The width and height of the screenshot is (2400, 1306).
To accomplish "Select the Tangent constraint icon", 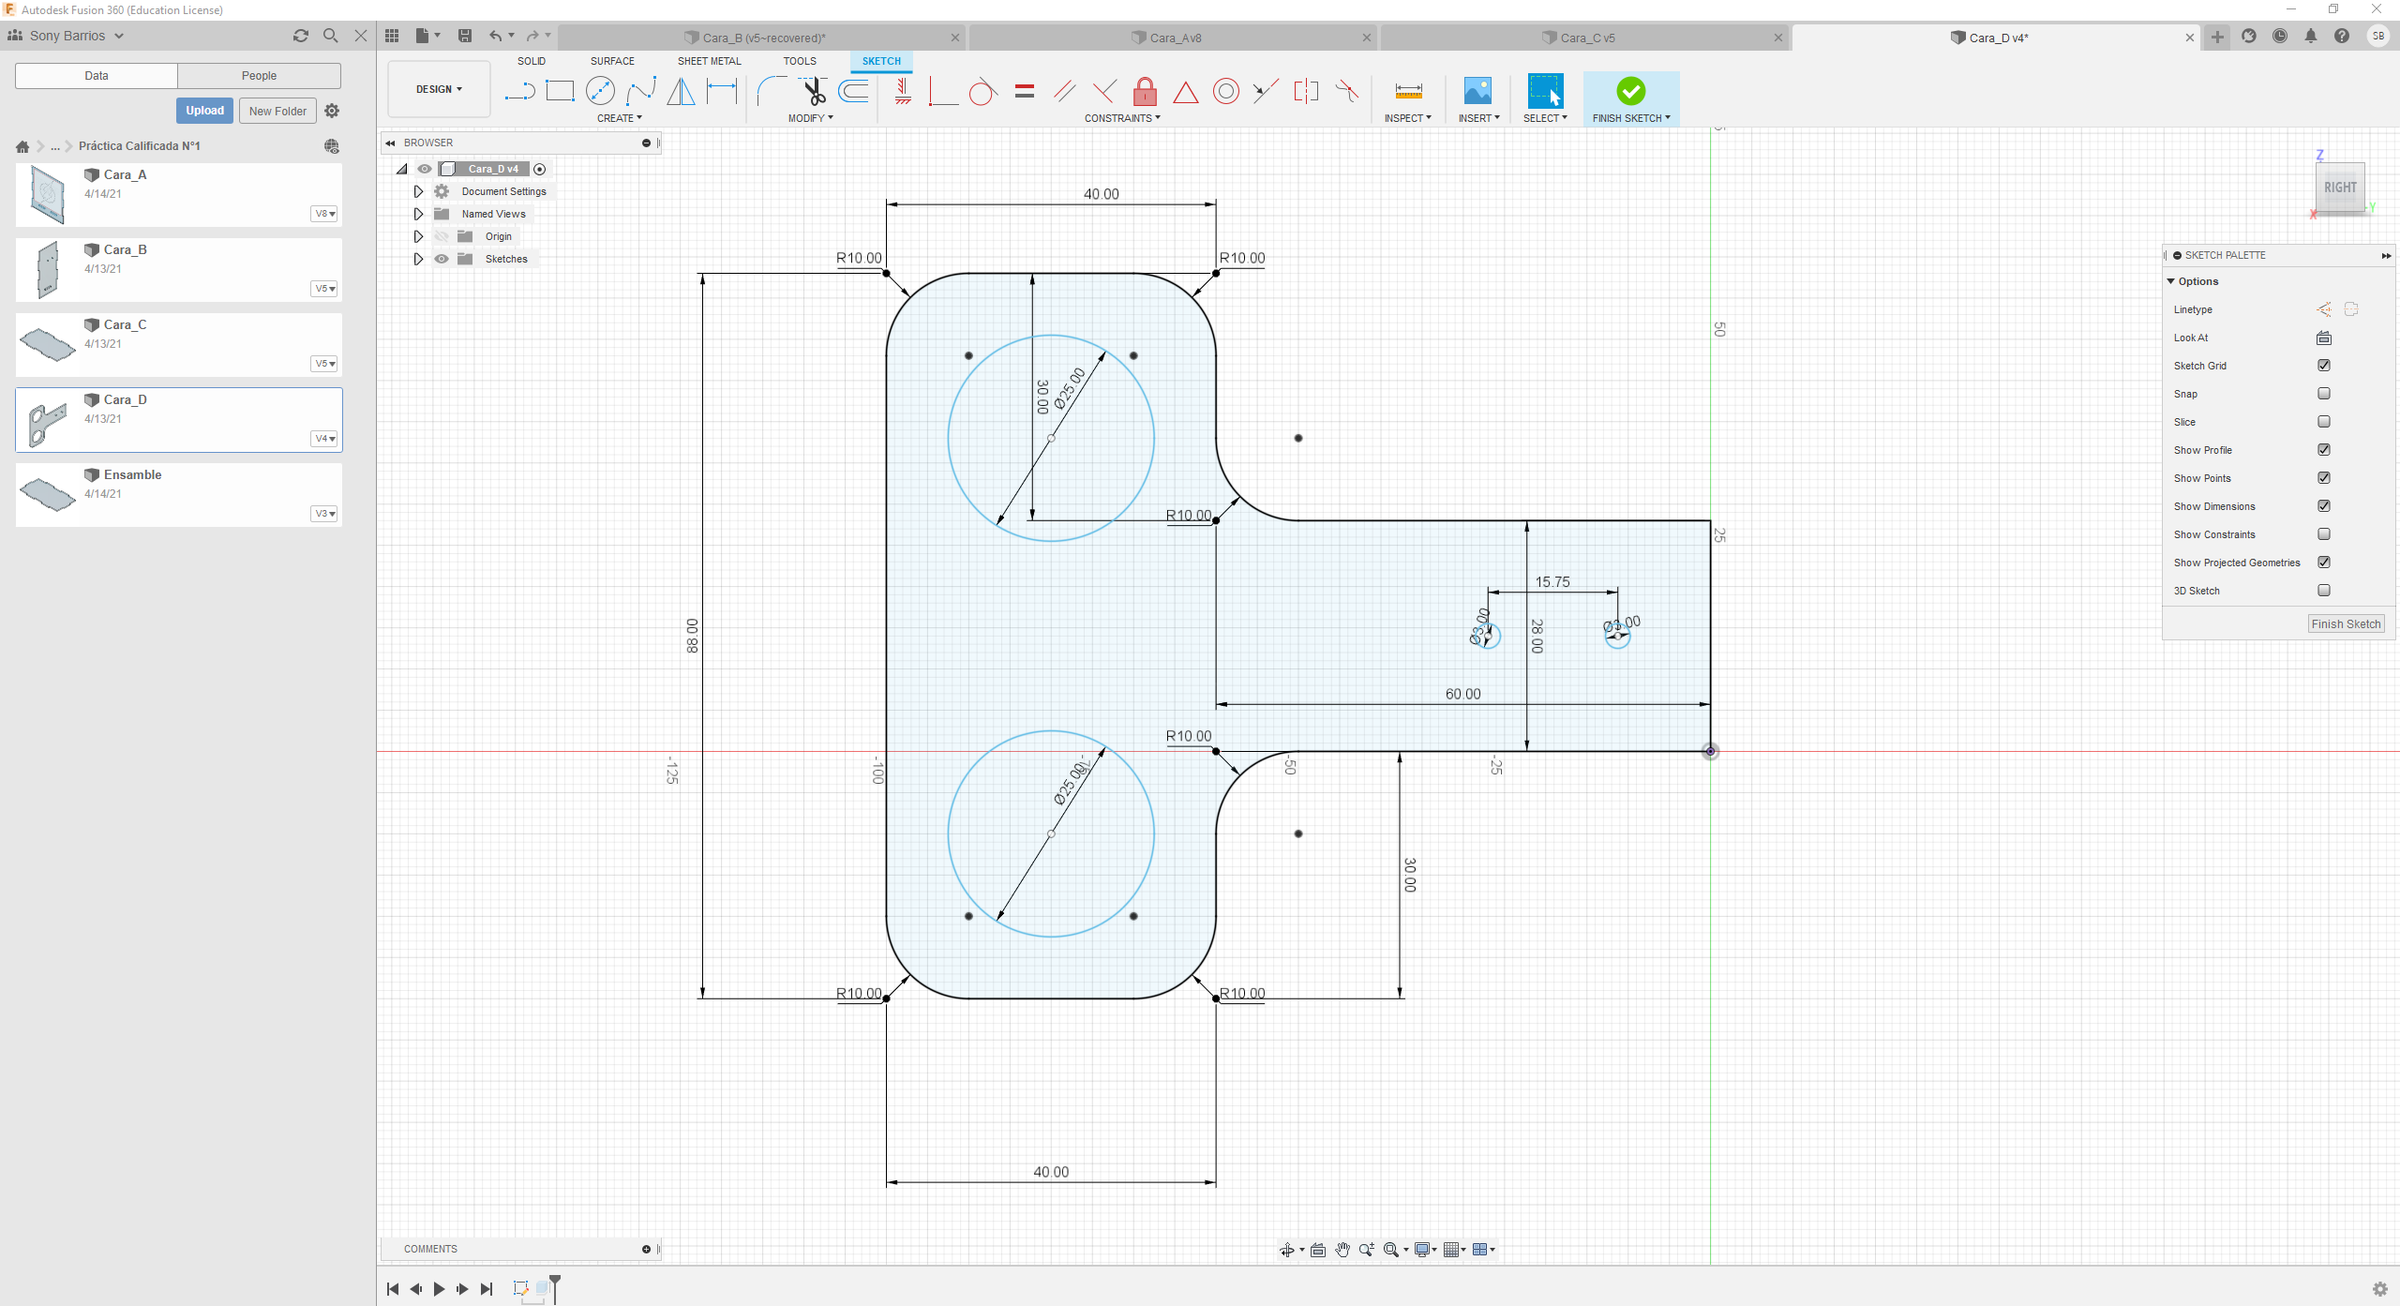I will click(x=983, y=91).
